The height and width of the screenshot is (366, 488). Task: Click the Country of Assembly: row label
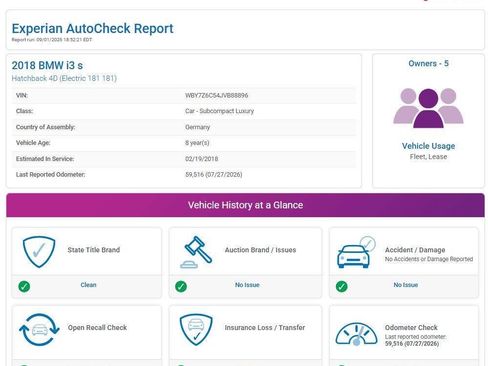45,127
